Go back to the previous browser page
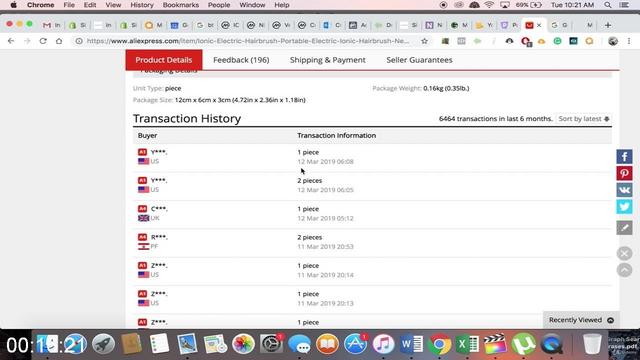Screen dimensions: 640x360 tap(11, 41)
